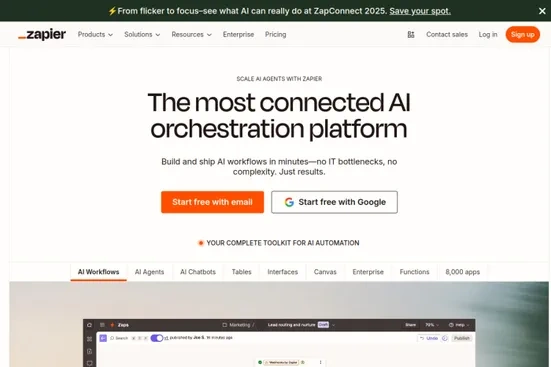Click the Save your spot link

[420, 11]
